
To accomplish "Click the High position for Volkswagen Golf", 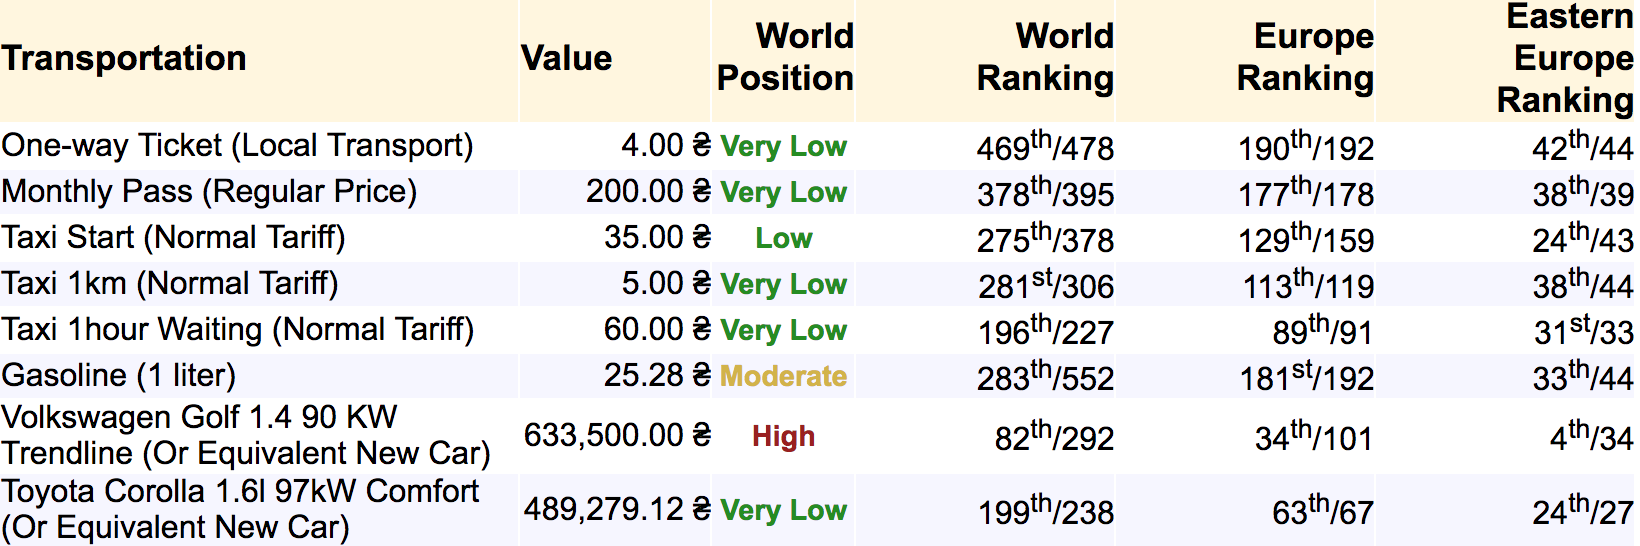I will click(784, 437).
